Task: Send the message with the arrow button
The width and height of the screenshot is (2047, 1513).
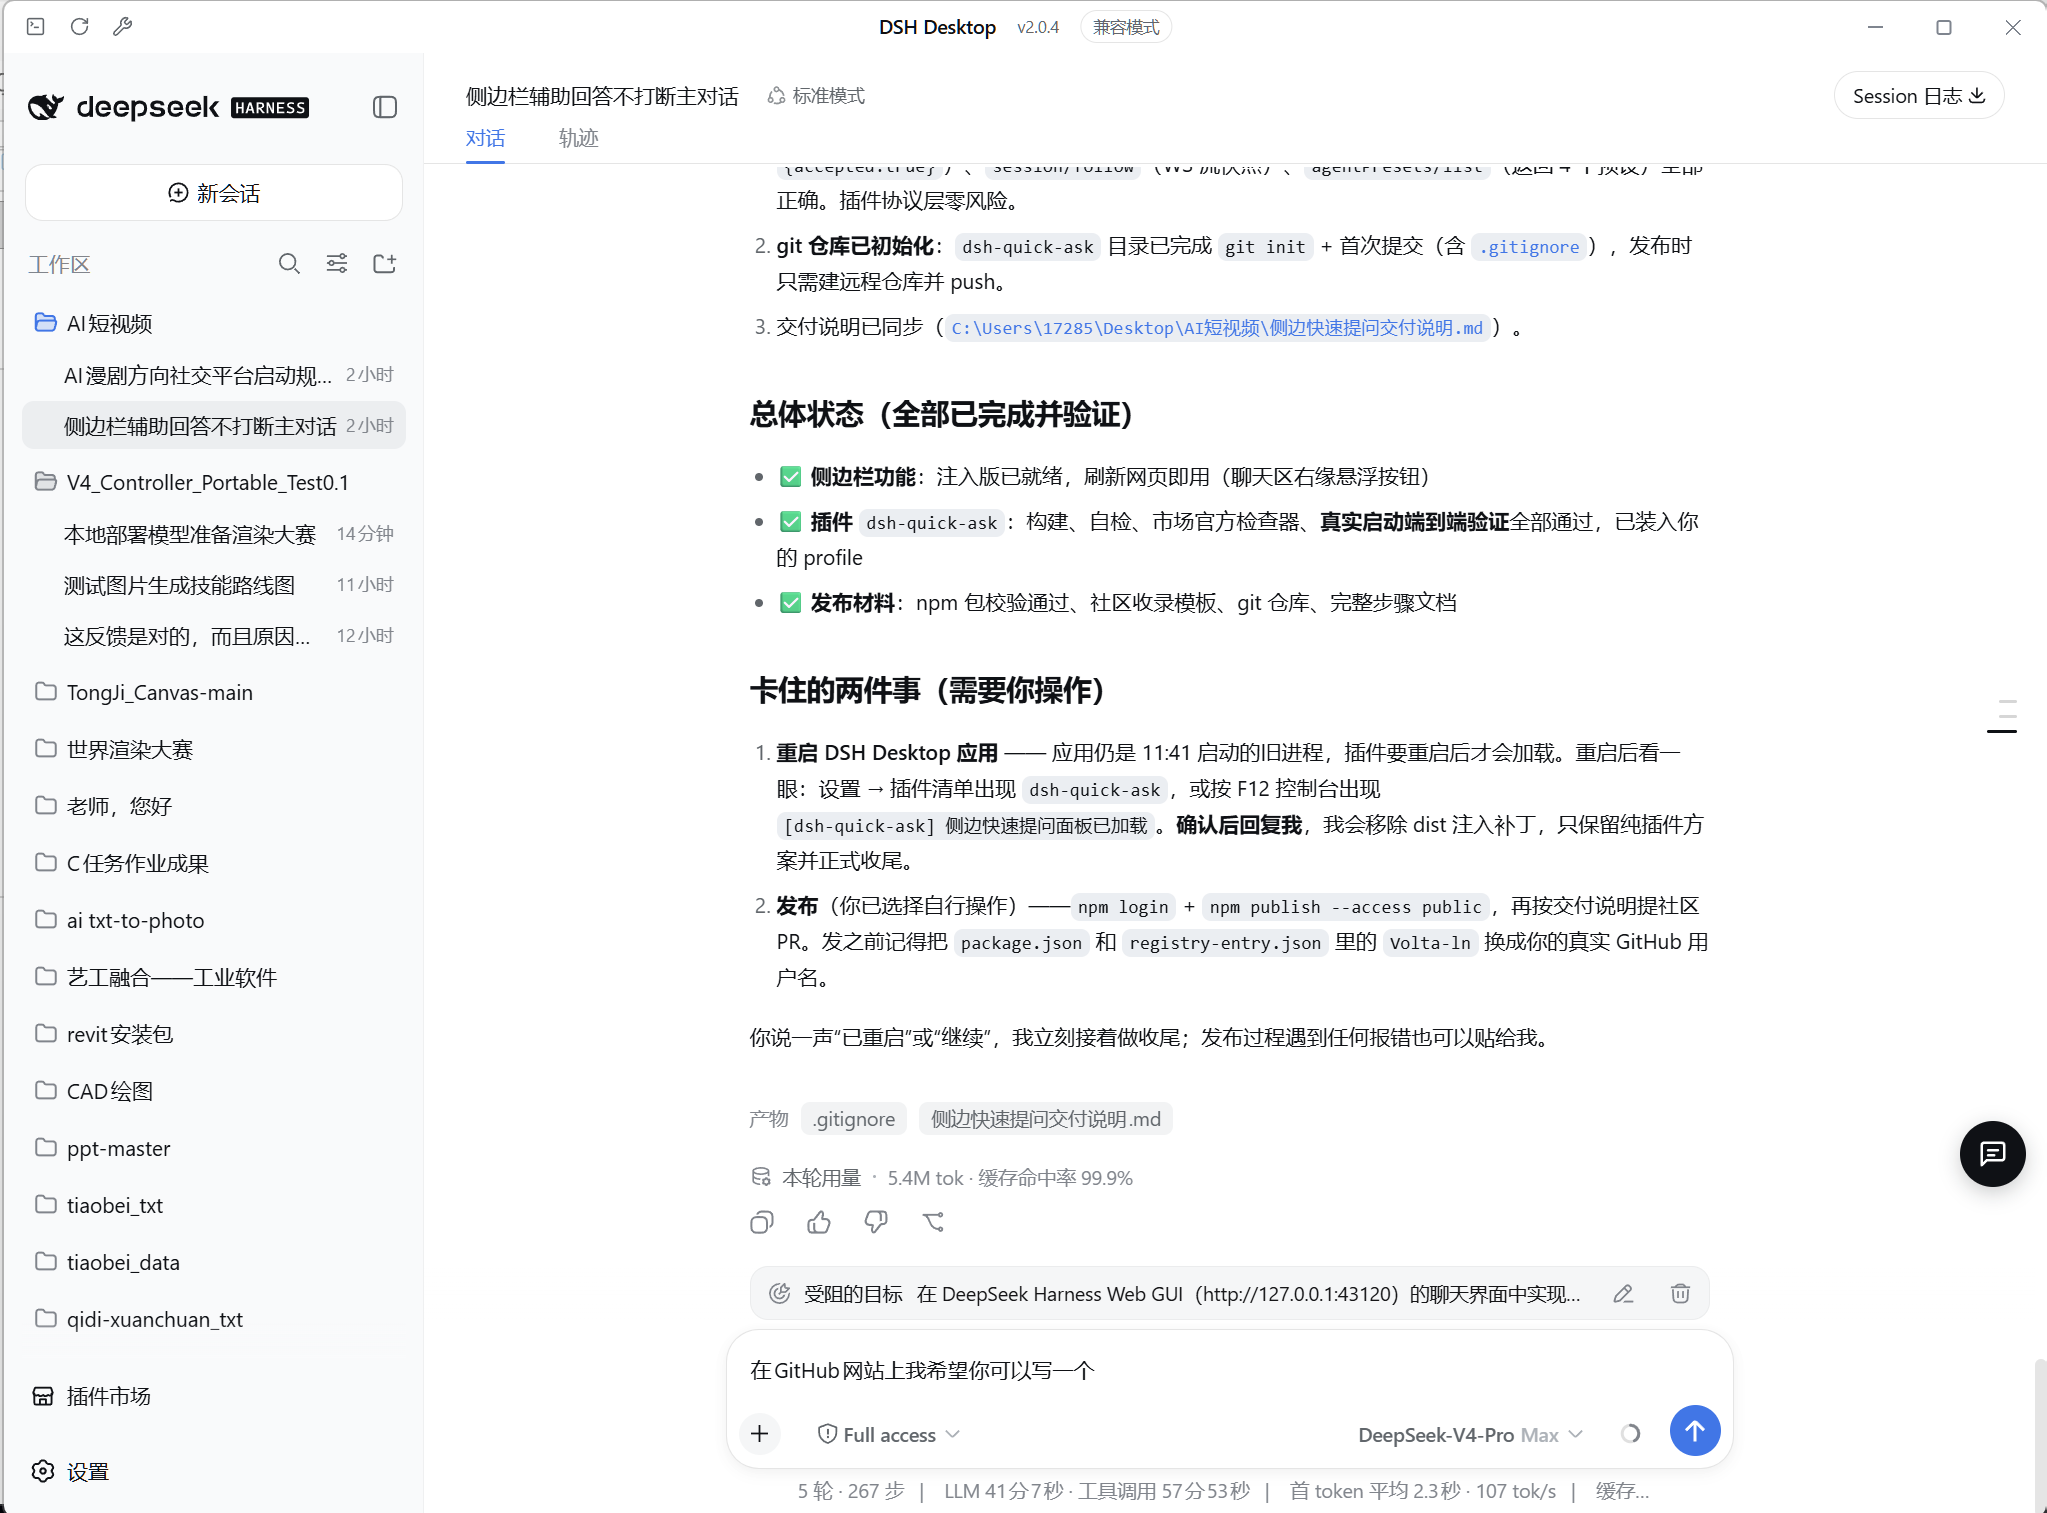Action: point(1695,1431)
